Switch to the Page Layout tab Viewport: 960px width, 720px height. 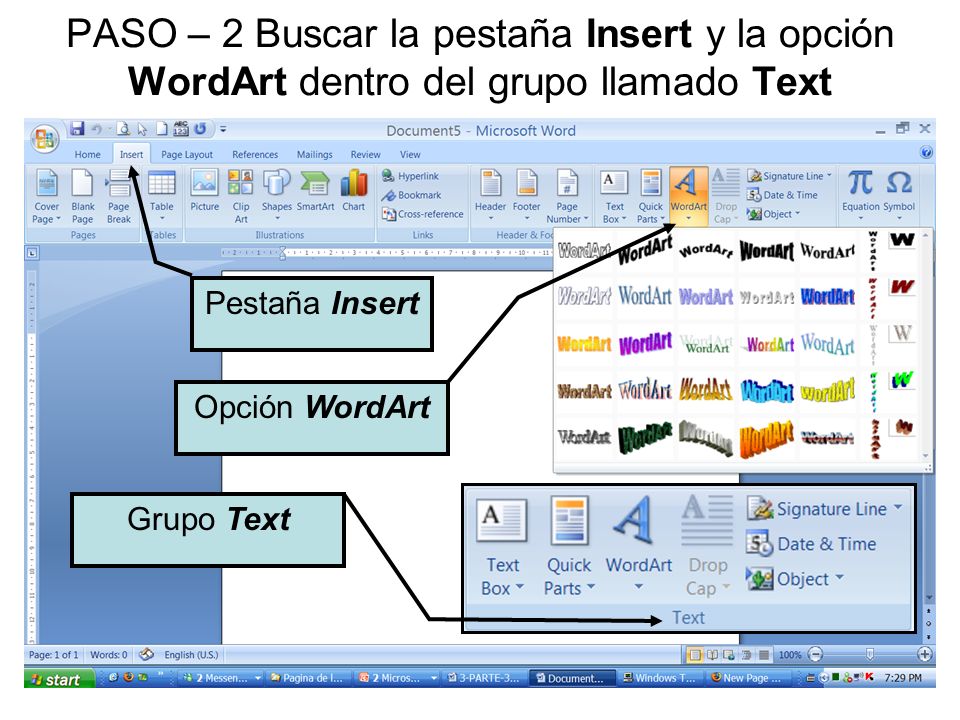(x=187, y=154)
